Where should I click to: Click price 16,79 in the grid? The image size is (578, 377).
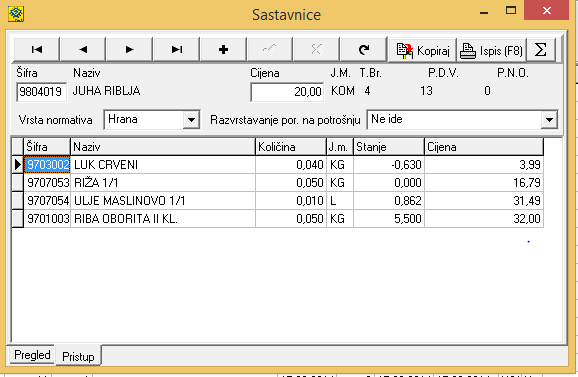pos(484,182)
